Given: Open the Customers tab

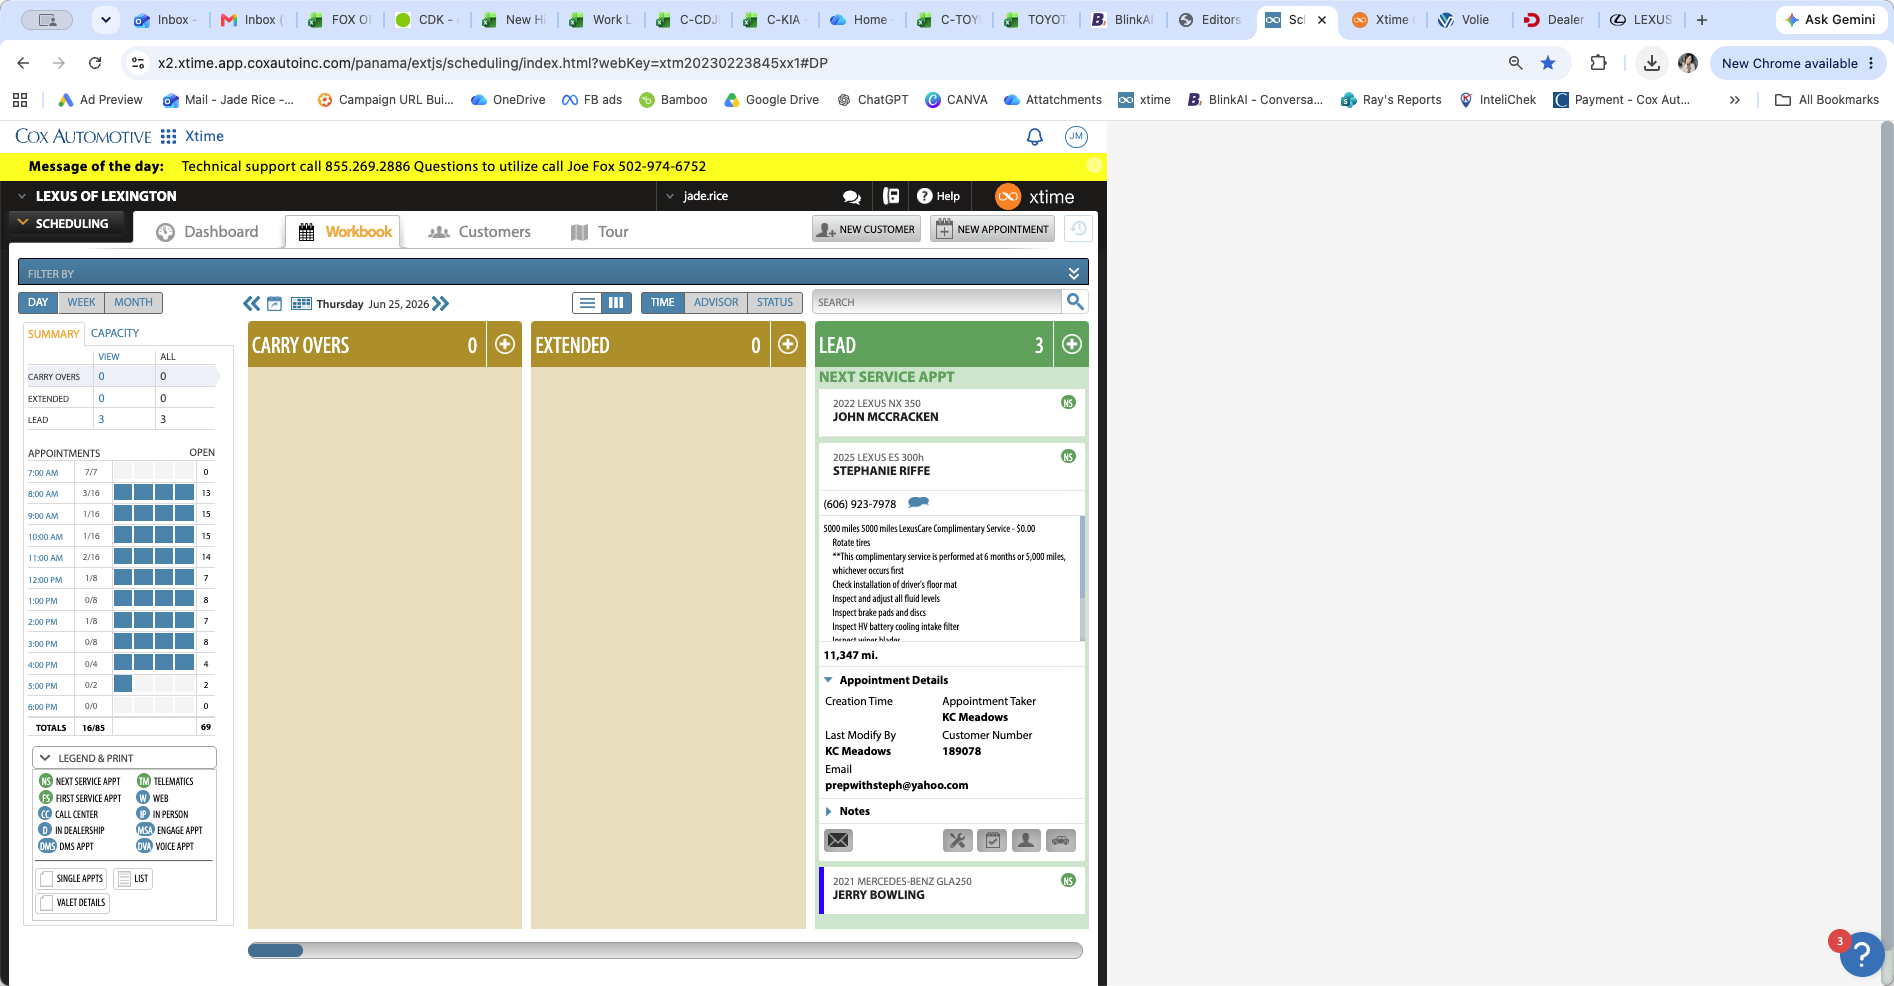Looking at the screenshot, I should (x=479, y=231).
